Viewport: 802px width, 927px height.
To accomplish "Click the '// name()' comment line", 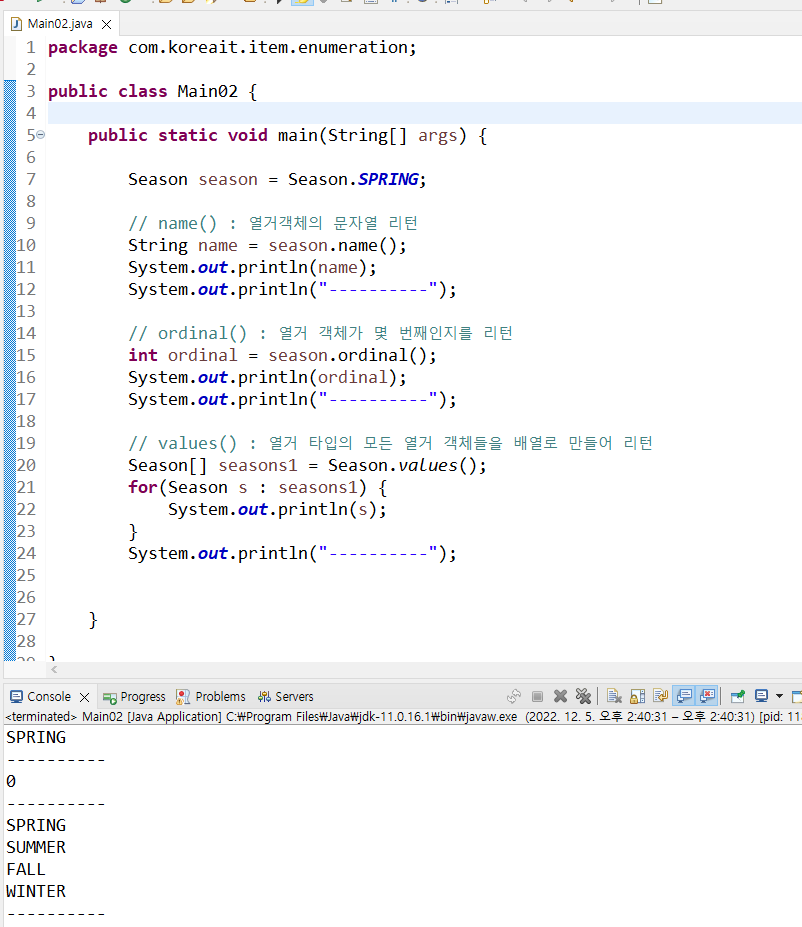I will coord(273,223).
